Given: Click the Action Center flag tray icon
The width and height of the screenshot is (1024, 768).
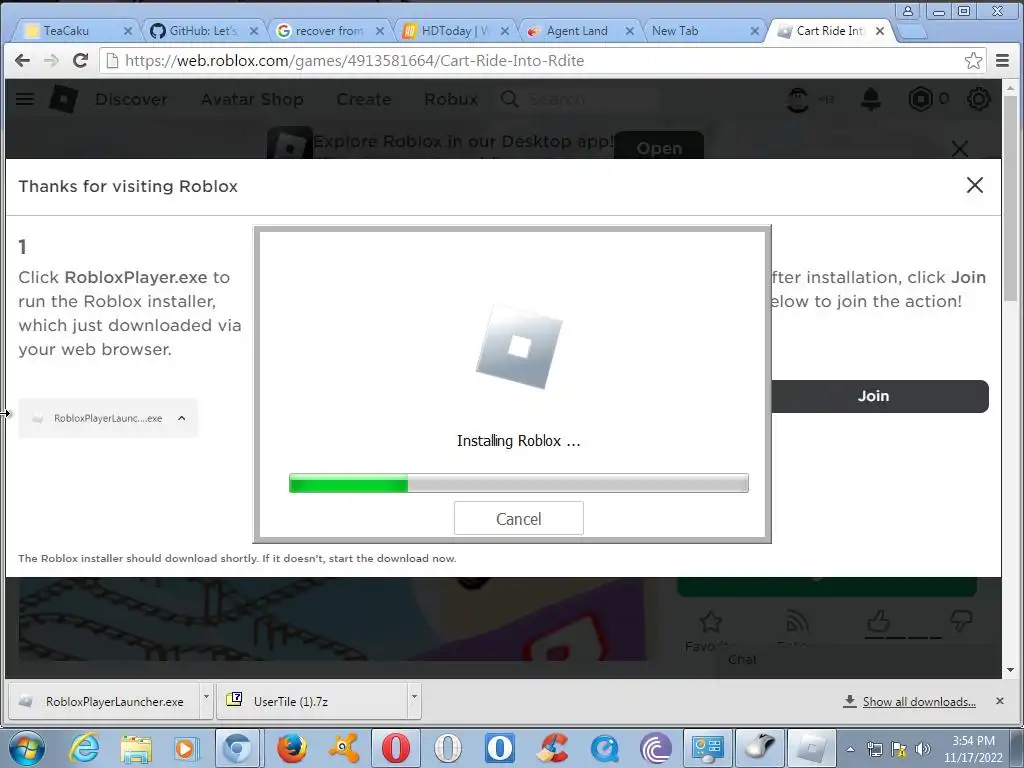Looking at the screenshot, I should (x=899, y=749).
